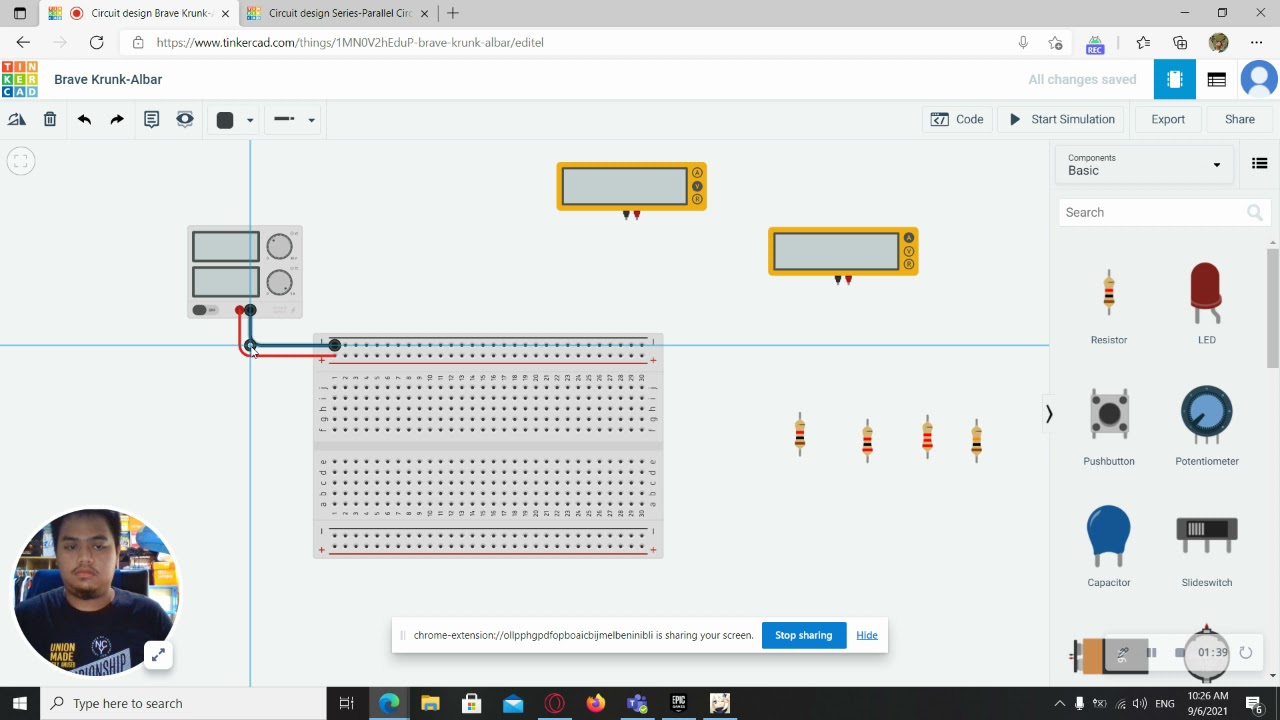
Task: Select the Brave Krunk-Albar browser tab
Action: coord(140,13)
